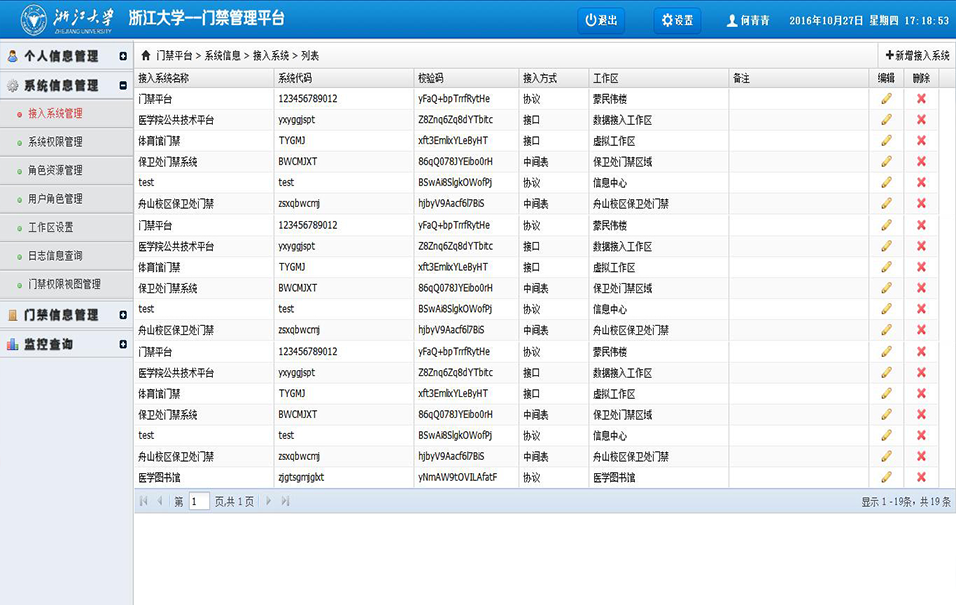This screenshot has height=605, width=956.
Task: Click the next page arrow
Action: 268,501
